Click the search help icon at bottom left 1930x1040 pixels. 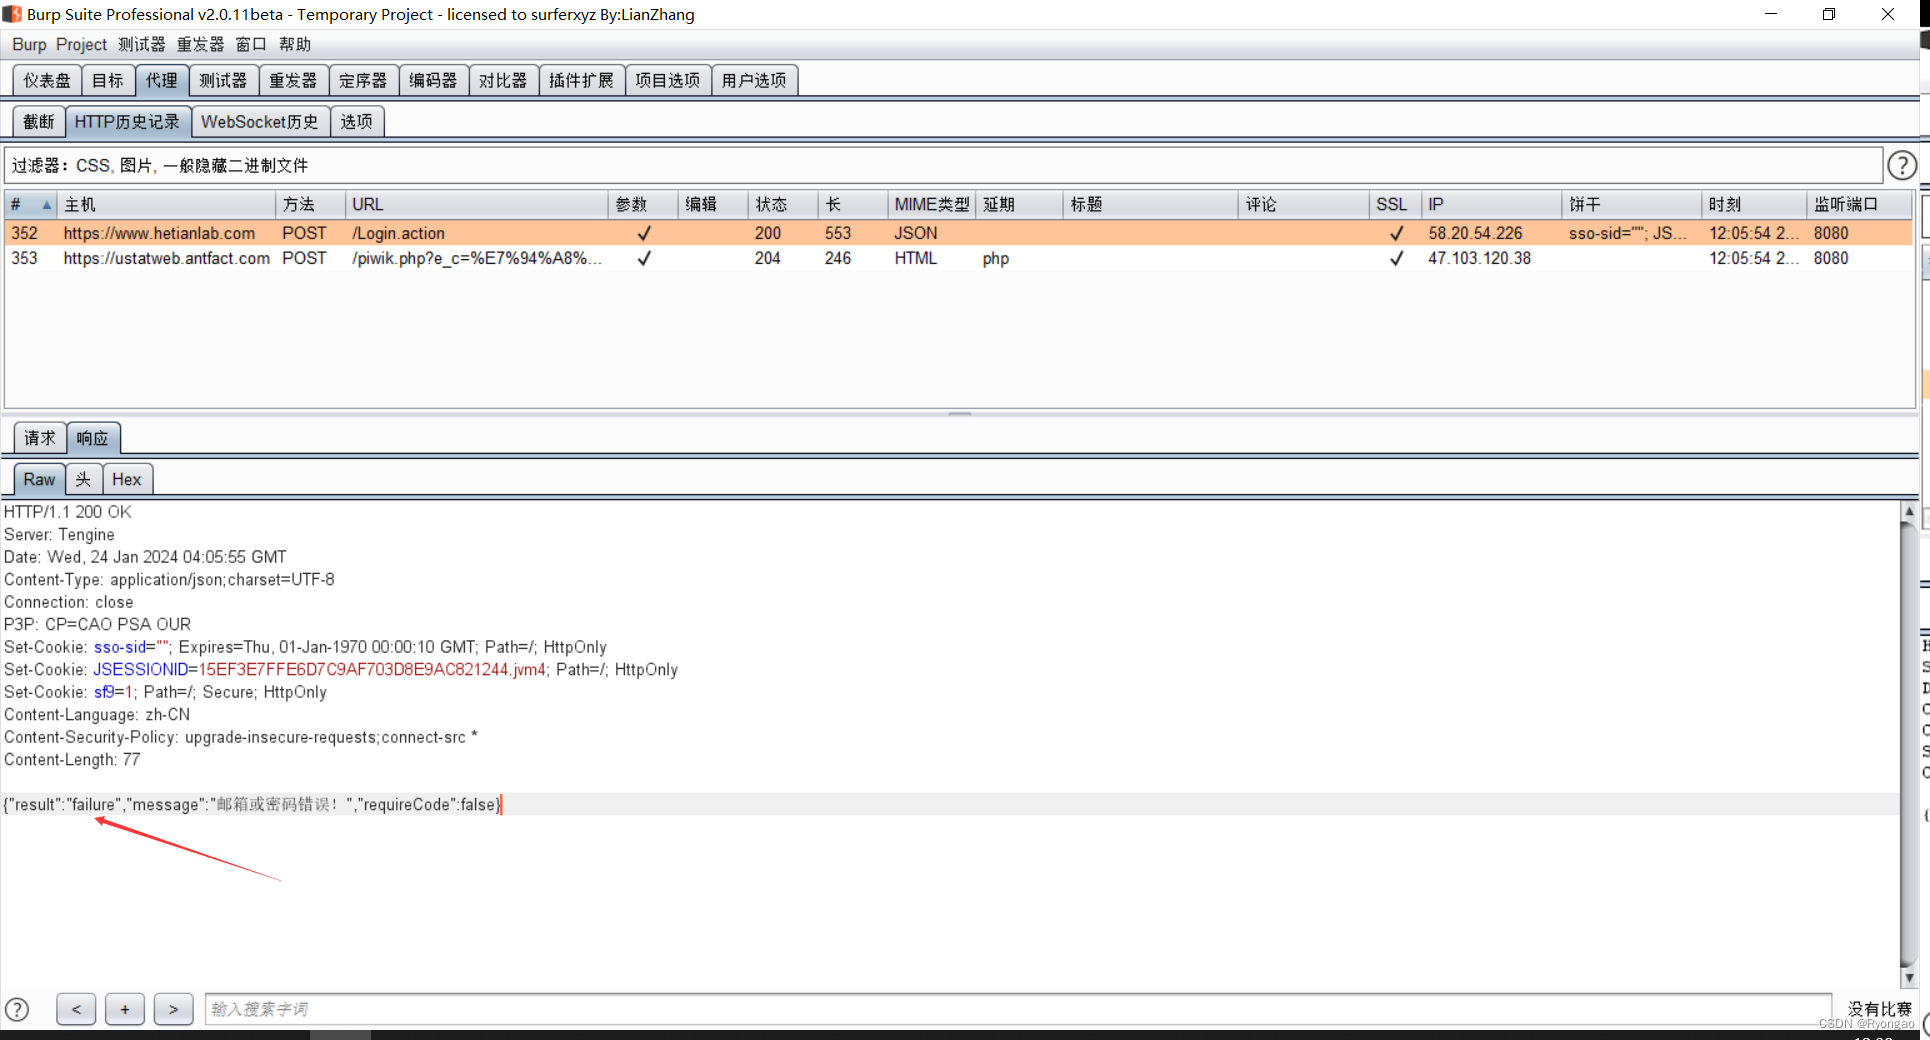(x=17, y=1009)
